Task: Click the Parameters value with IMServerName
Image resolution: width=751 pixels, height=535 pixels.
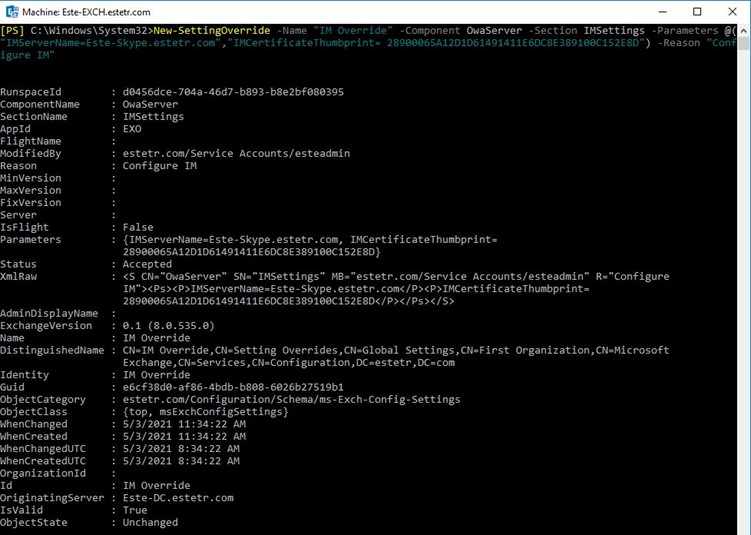Action: (x=310, y=245)
